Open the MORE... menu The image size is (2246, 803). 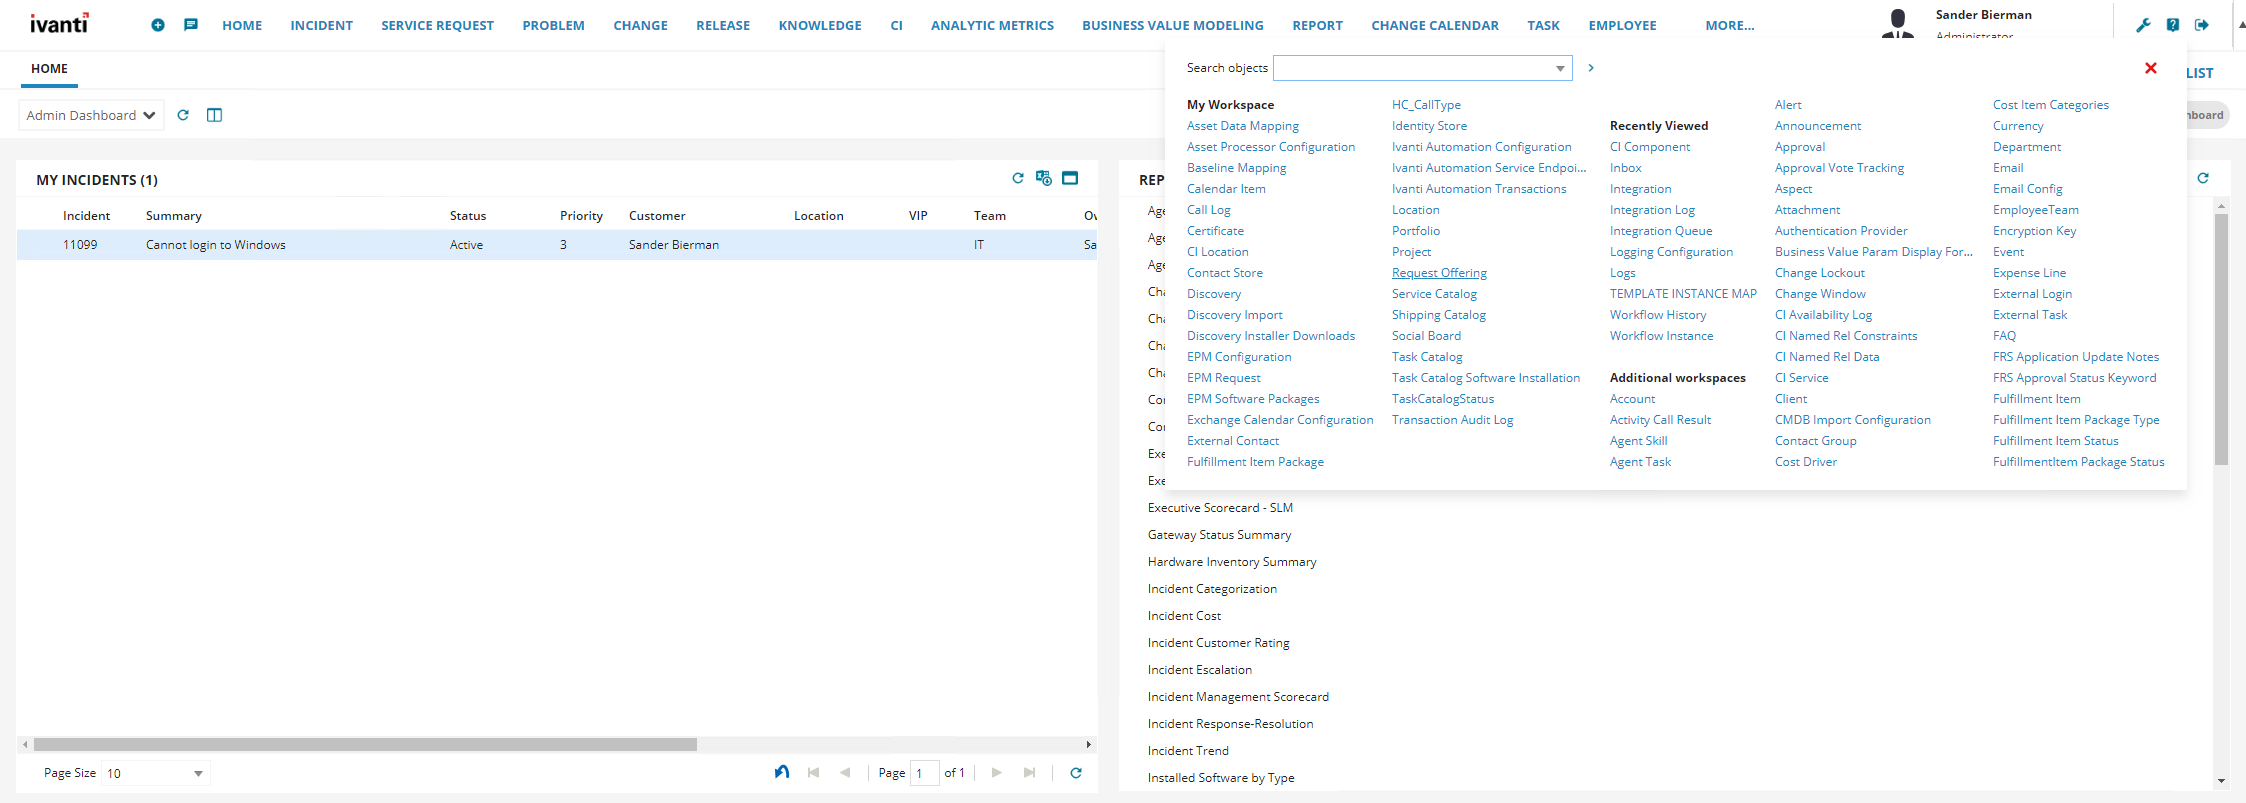[x=1730, y=25]
